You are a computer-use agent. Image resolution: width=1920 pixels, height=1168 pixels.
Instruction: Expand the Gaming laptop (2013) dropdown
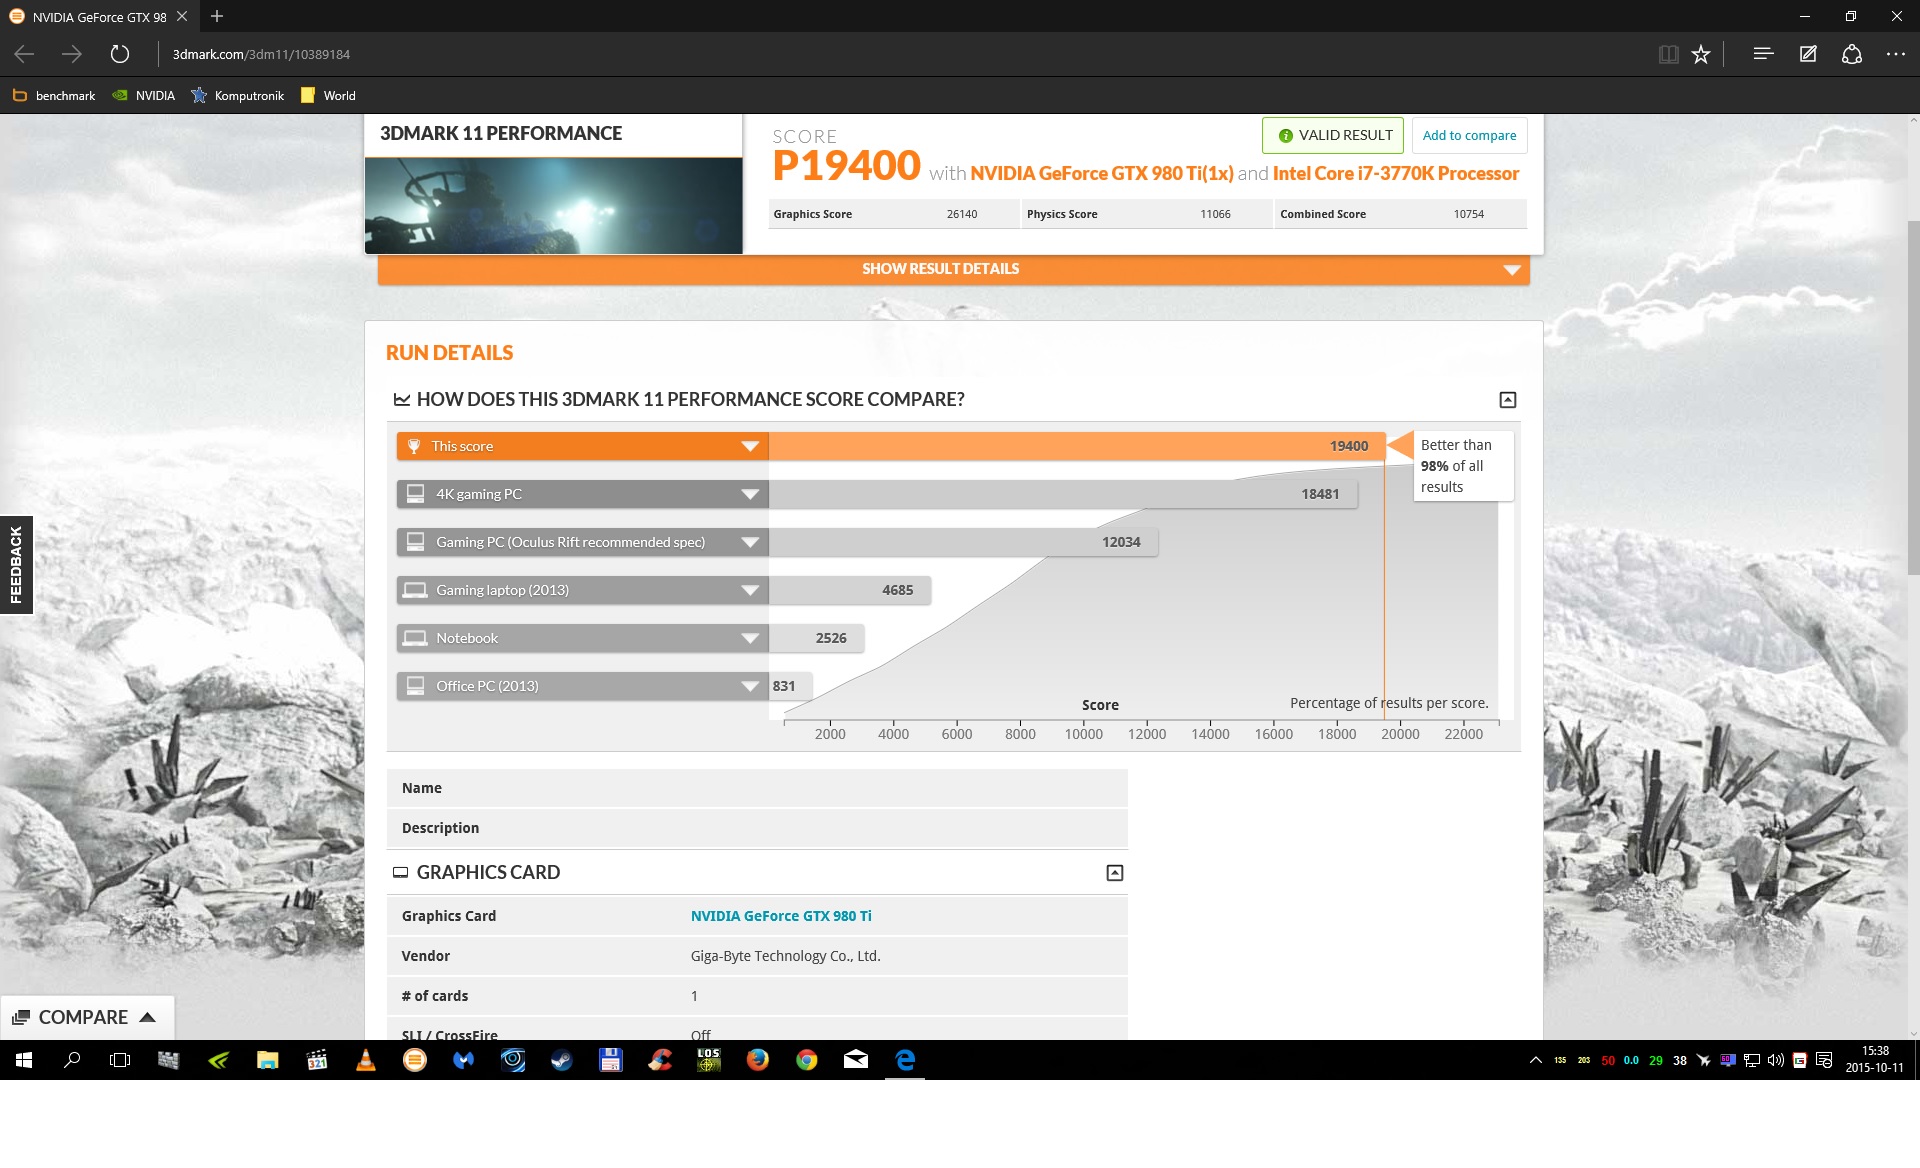[x=750, y=590]
